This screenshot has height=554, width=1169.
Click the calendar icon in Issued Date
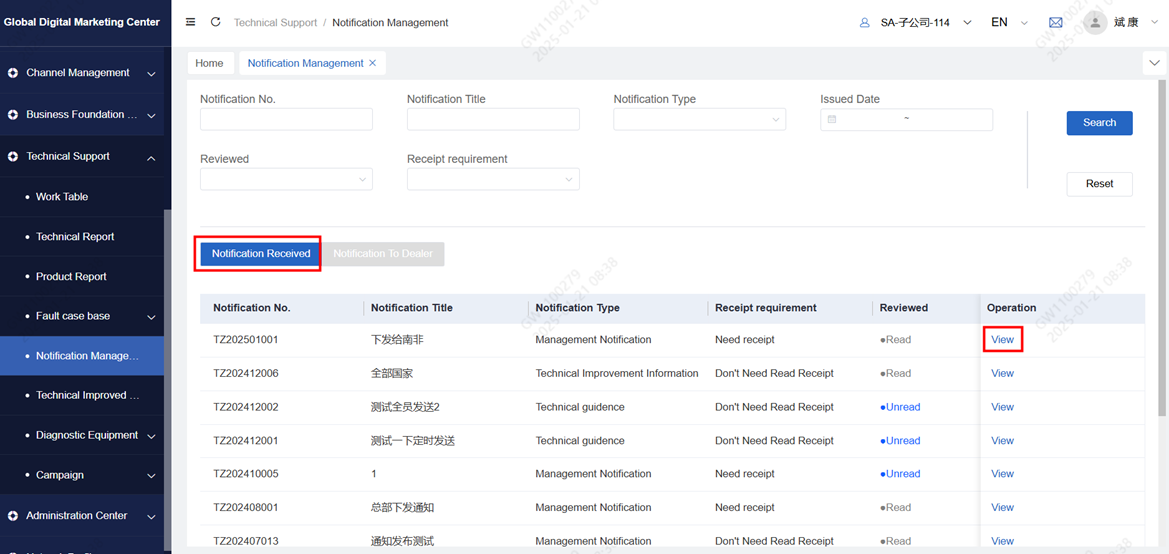coord(831,120)
